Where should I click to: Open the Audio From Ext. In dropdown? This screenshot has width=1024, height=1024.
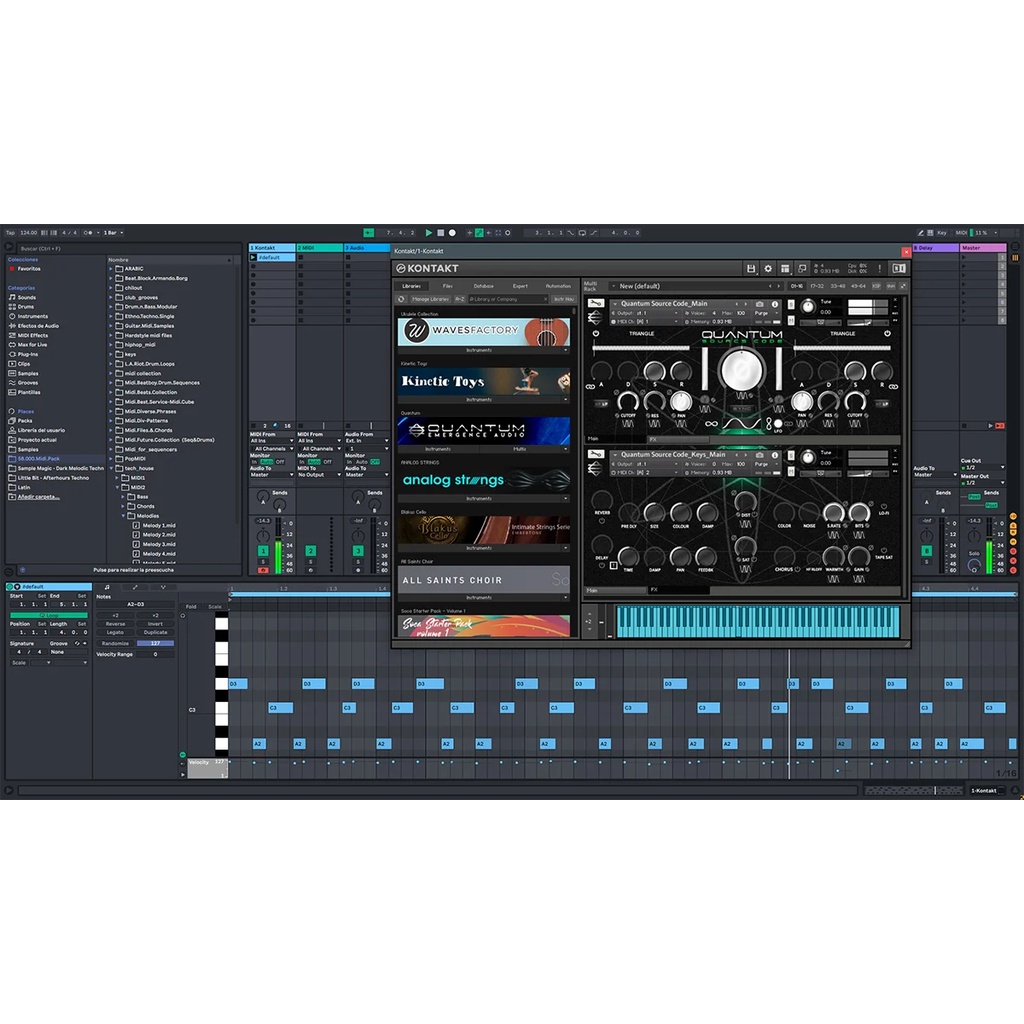point(367,441)
